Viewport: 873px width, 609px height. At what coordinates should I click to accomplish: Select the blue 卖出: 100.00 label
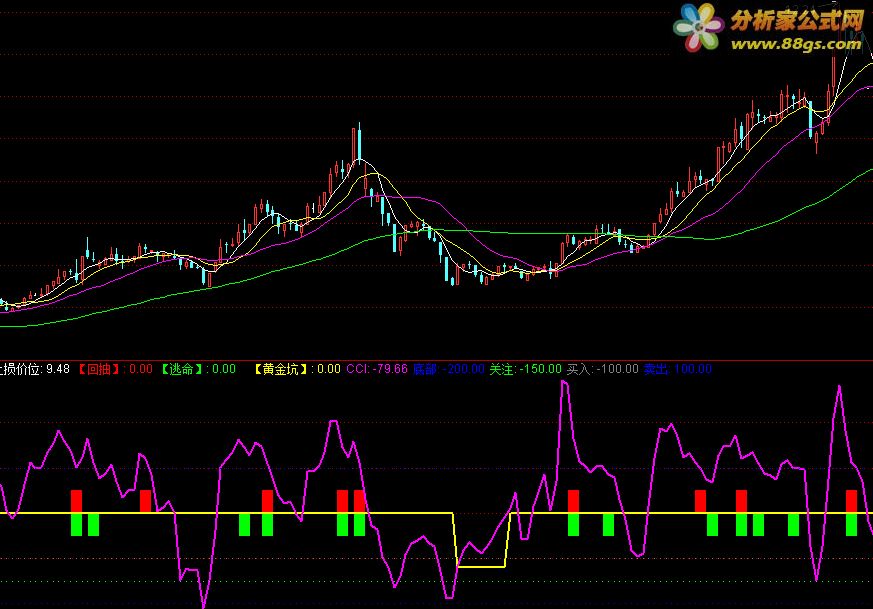point(678,369)
